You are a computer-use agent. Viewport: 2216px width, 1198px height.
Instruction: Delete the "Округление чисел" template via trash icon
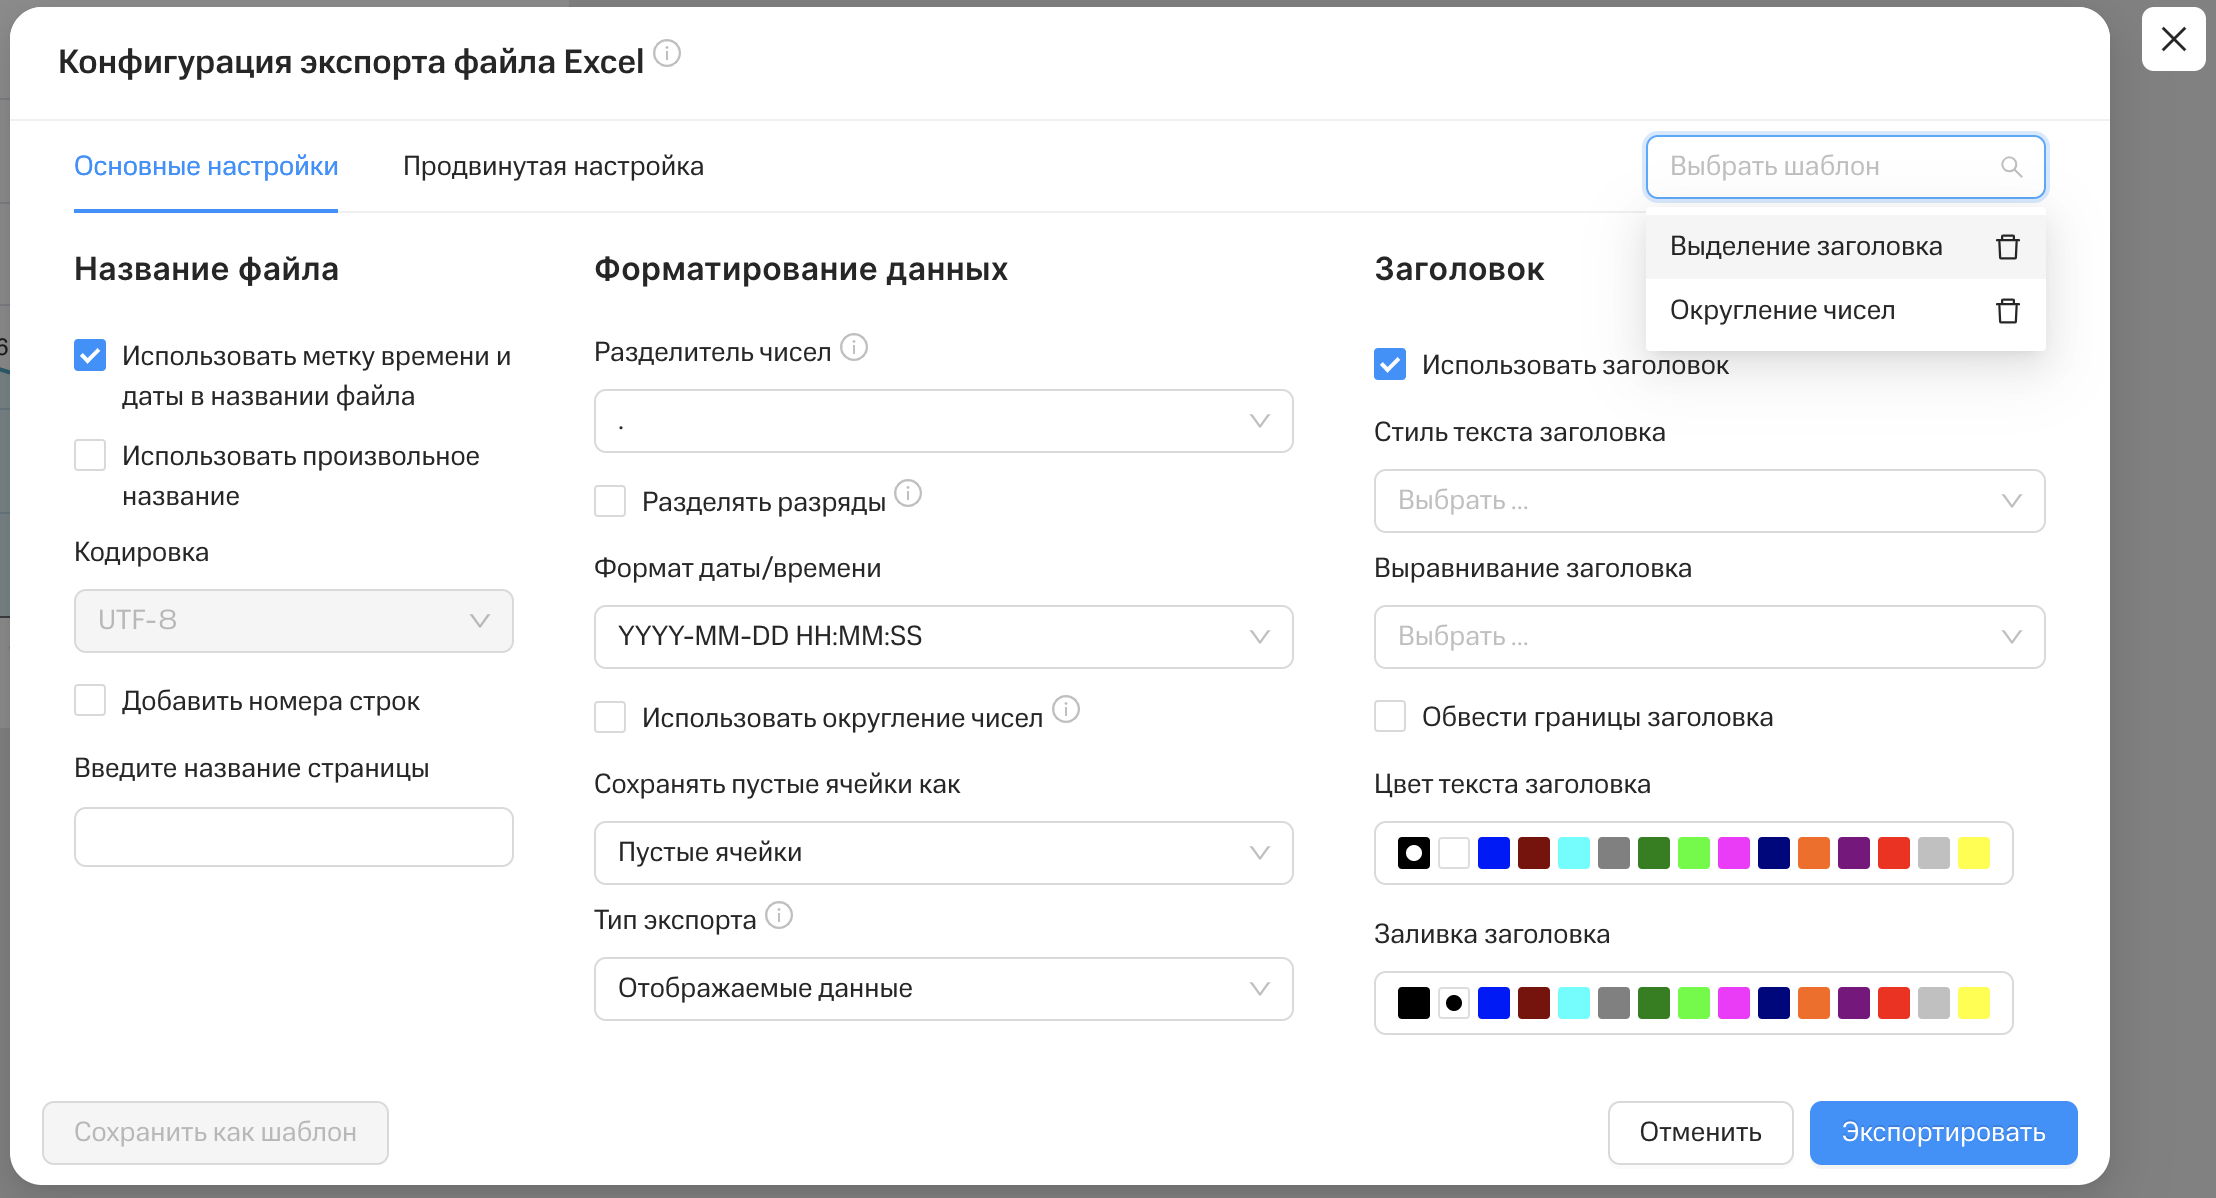pos(2007,311)
